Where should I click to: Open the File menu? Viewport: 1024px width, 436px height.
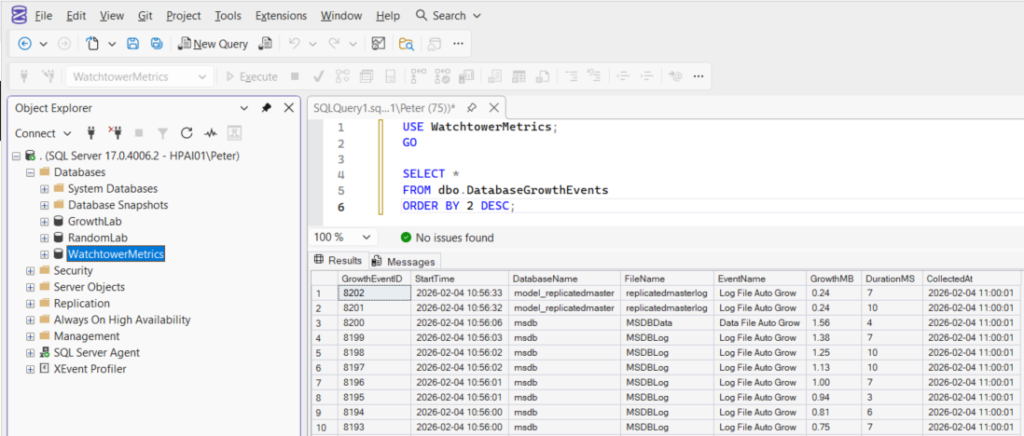pos(44,15)
